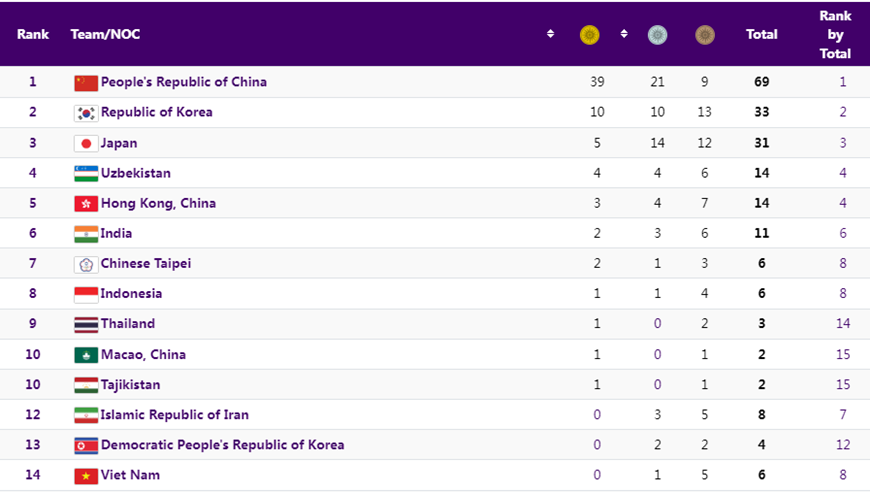Sort by the Total column header
The height and width of the screenshot is (492, 870).
[761, 34]
